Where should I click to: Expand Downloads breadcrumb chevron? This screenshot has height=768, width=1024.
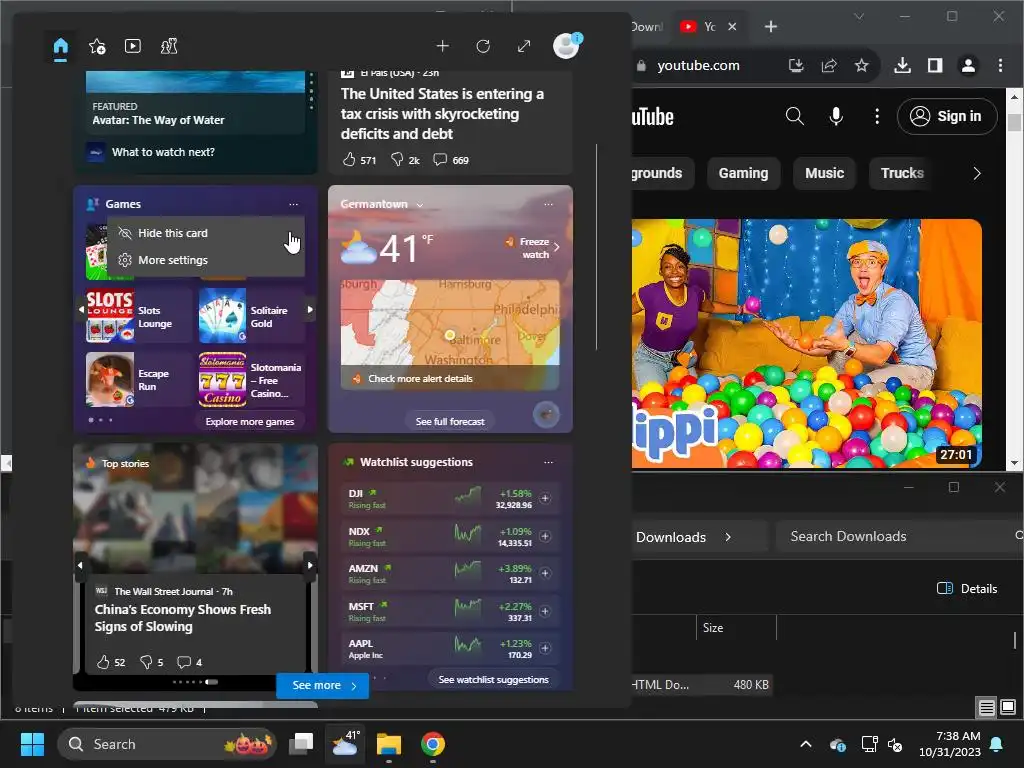click(728, 537)
